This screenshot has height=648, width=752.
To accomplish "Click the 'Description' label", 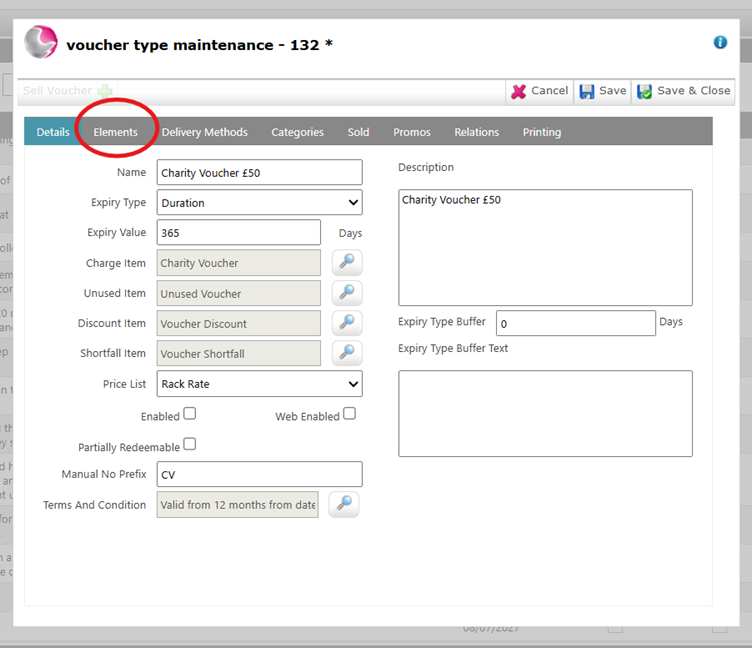I will pos(426,167).
